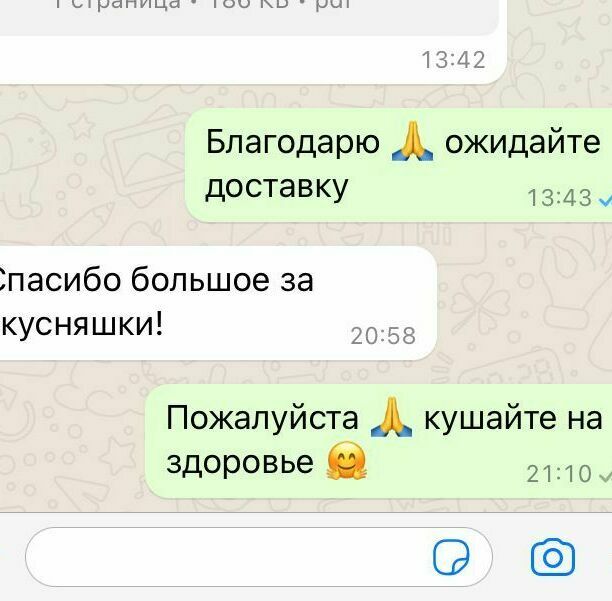Click the 20:58 timestamp
The height and width of the screenshot is (601, 612).
point(383,336)
